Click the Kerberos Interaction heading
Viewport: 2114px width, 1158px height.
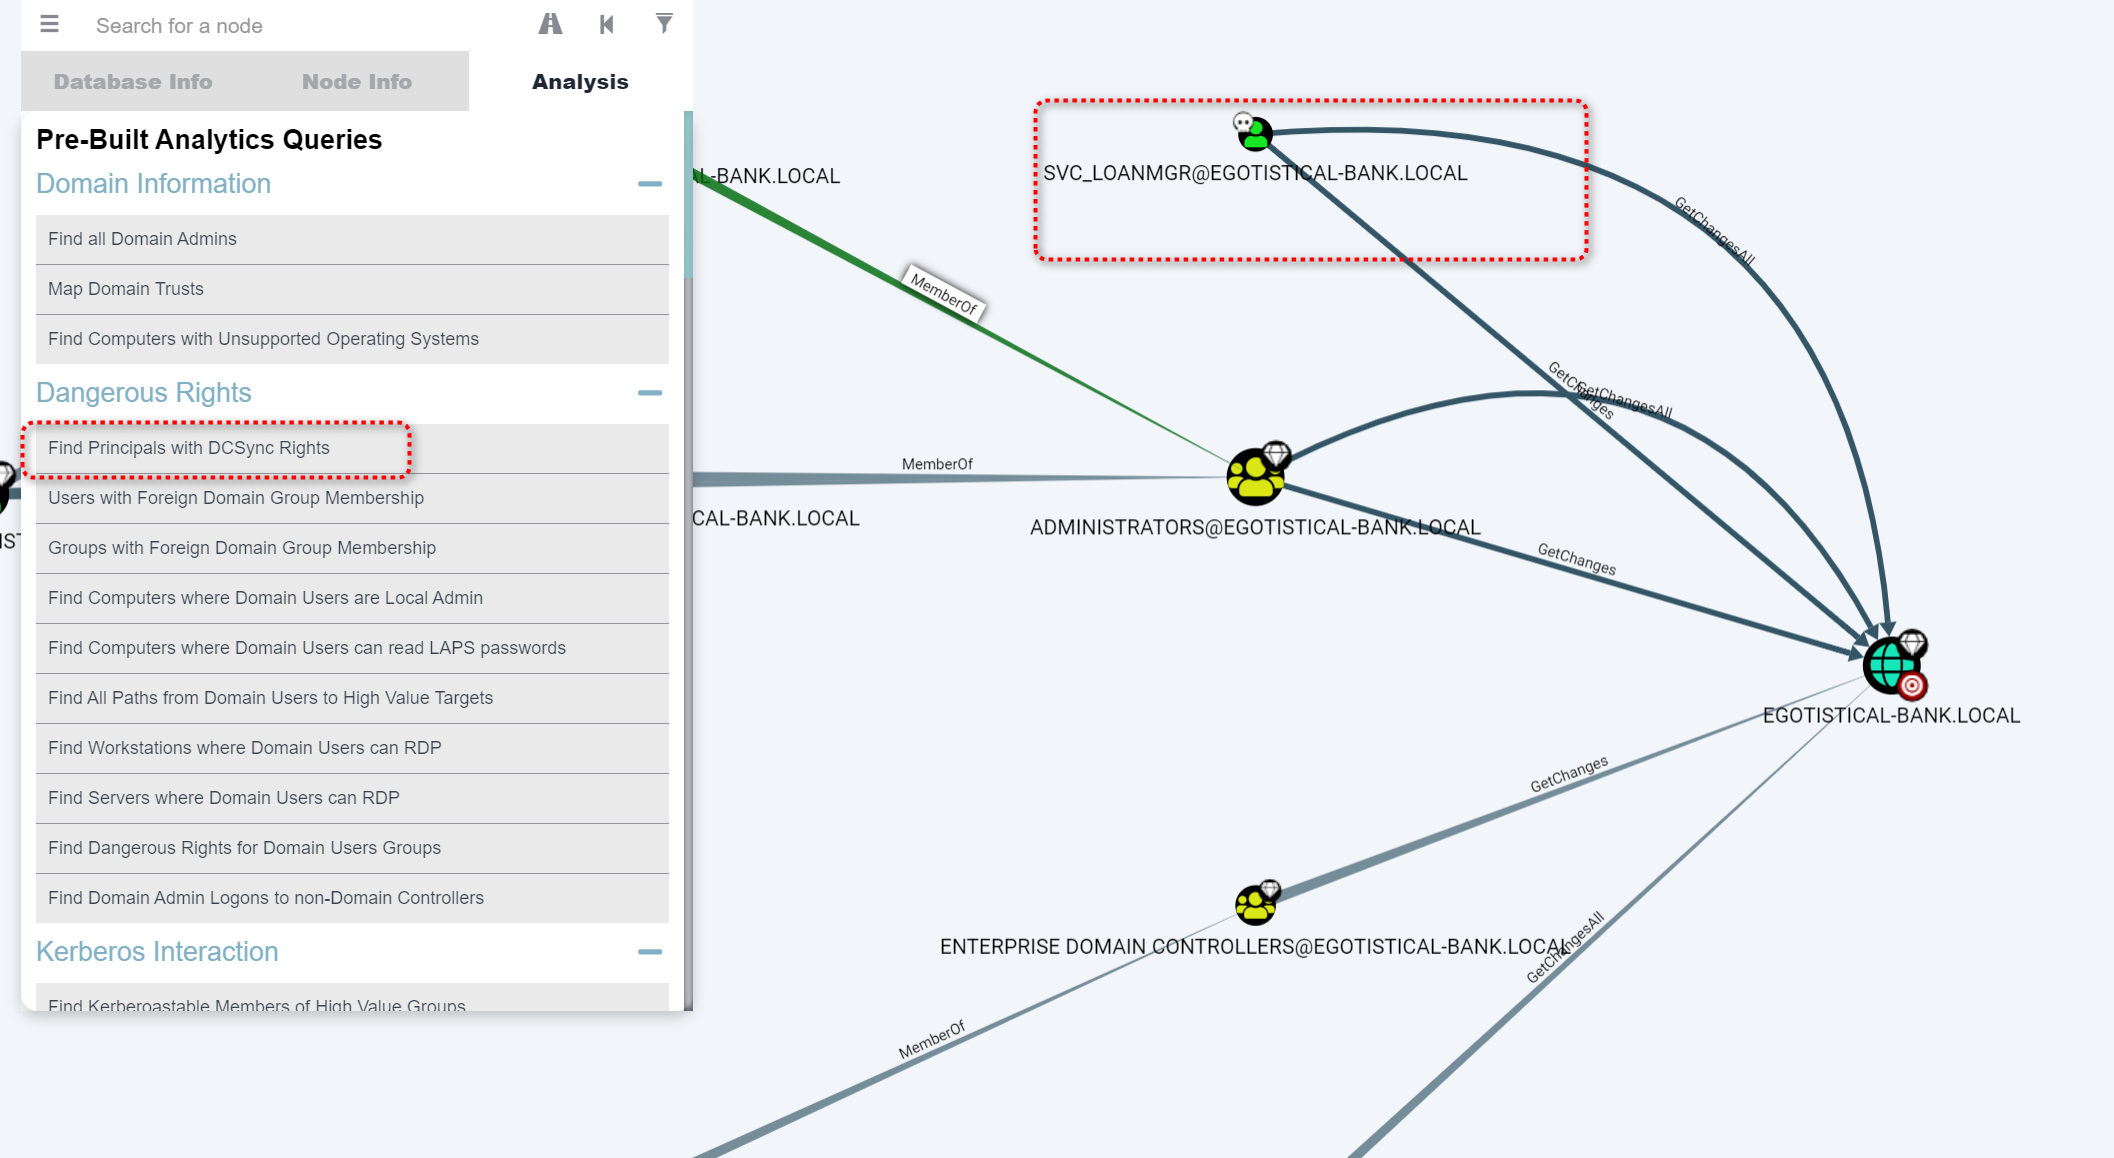point(157,952)
